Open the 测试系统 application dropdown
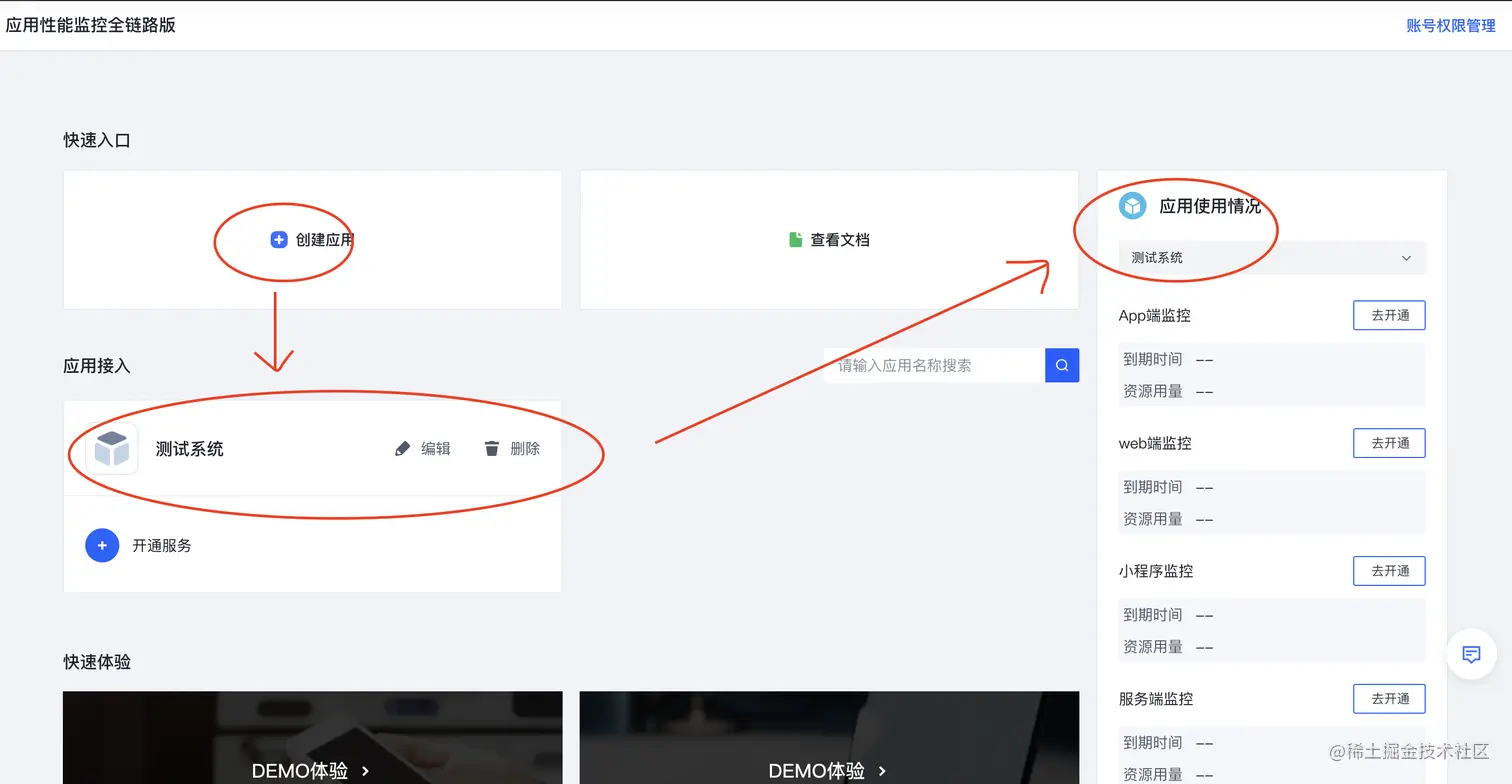The width and height of the screenshot is (1512, 784). pyautogui.click(x=1272, y=257)
